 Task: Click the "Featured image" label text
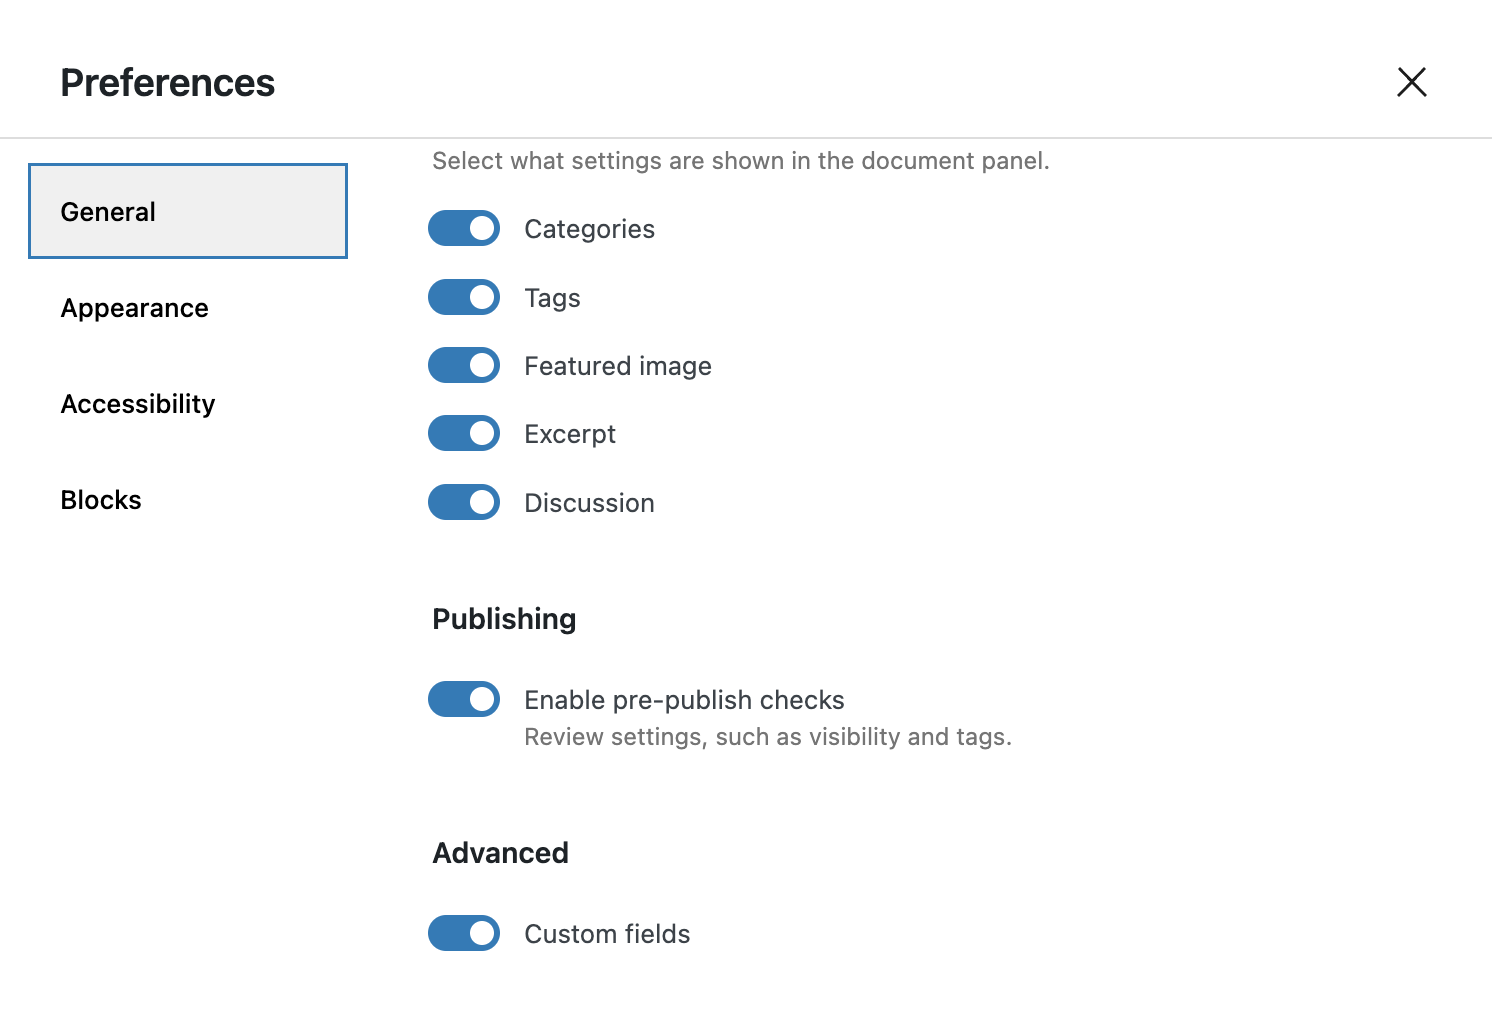tap(617, 366)
